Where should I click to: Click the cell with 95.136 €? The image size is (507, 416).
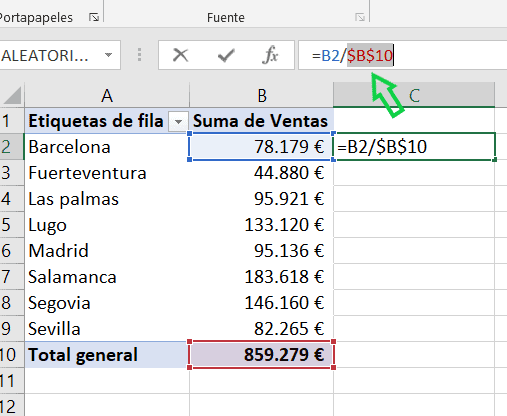[x=261, y=251]
